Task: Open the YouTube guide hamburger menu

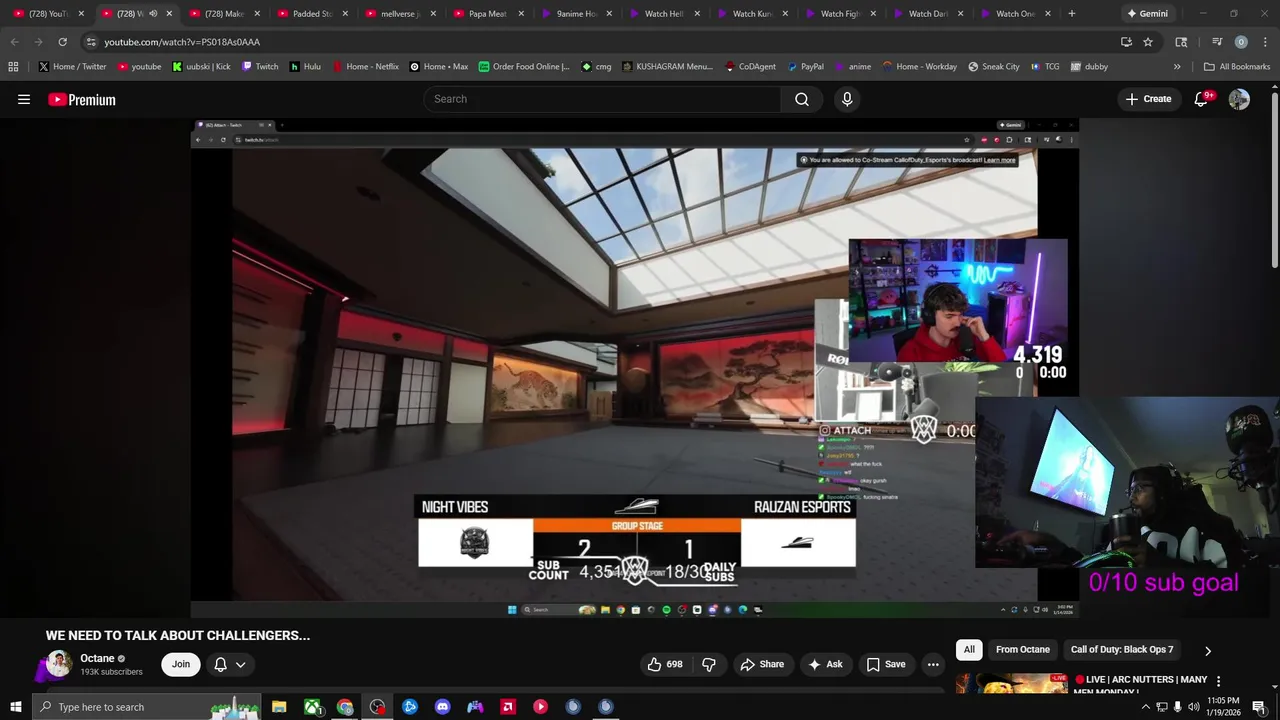Action: (x=24, y=99)
